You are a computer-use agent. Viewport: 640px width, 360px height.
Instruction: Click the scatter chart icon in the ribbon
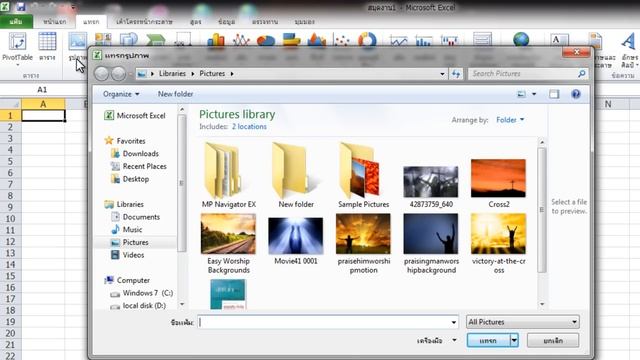pyautogui.click(x=342, y=41)
